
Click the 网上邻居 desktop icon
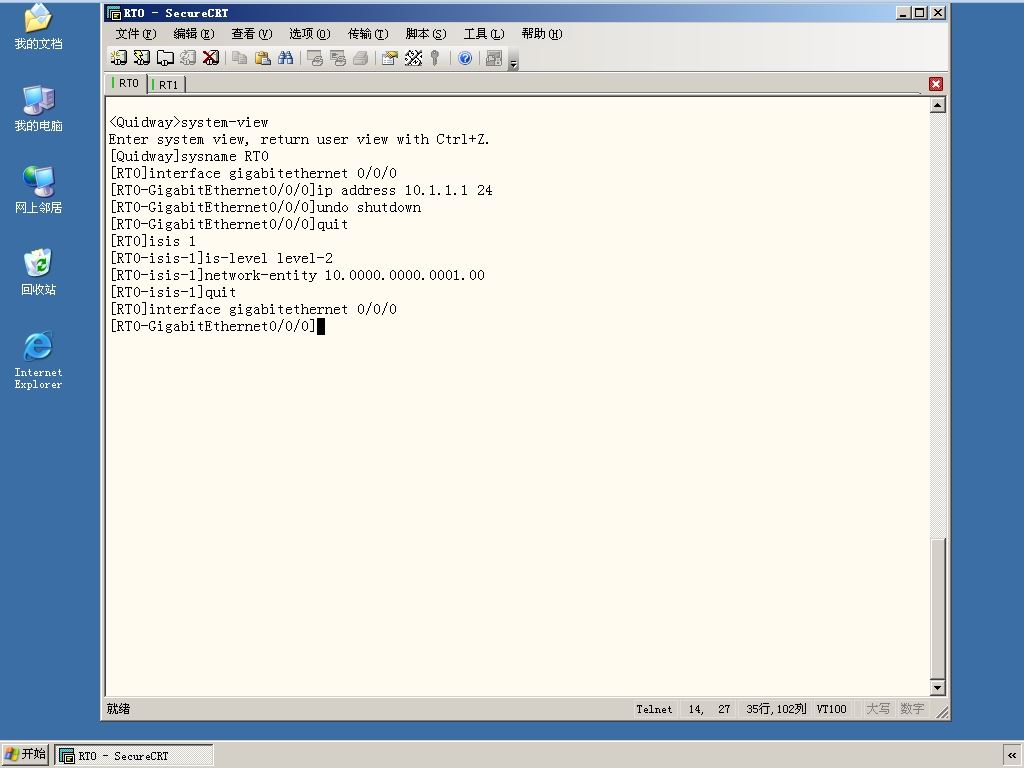click(x=39, y=191)
